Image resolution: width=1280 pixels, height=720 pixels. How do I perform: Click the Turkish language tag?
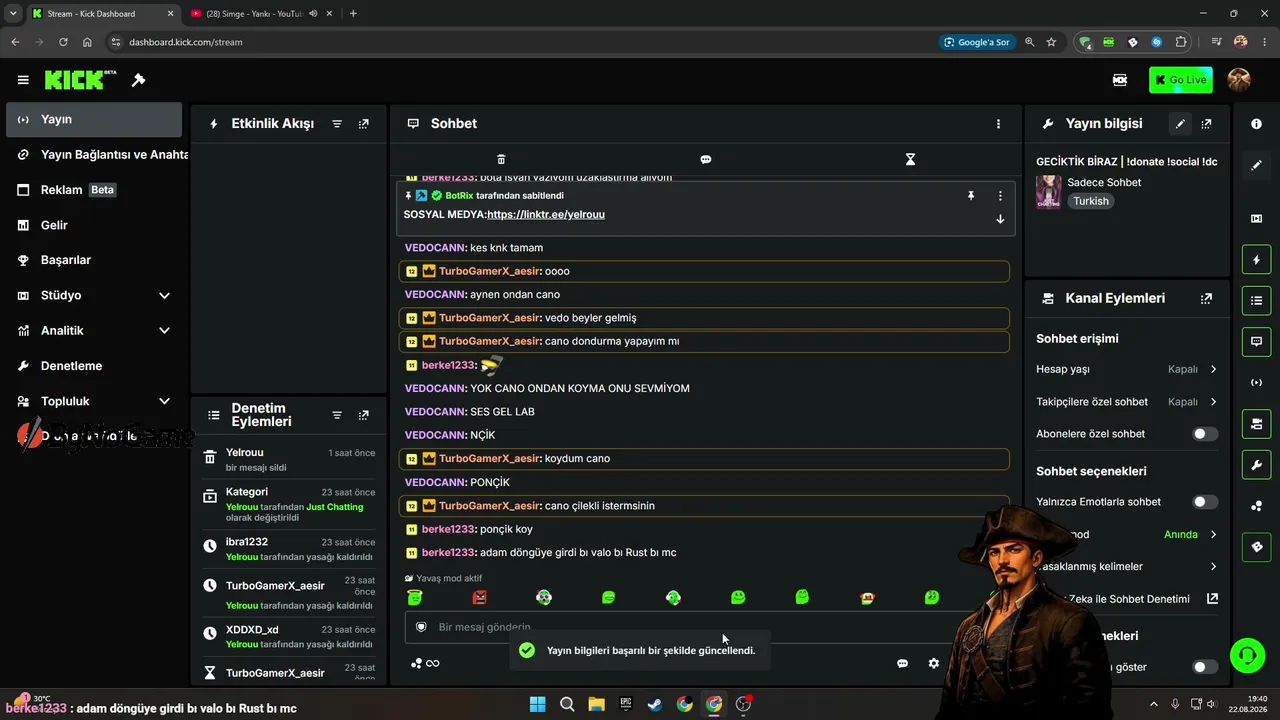[x=1091, y=201]
